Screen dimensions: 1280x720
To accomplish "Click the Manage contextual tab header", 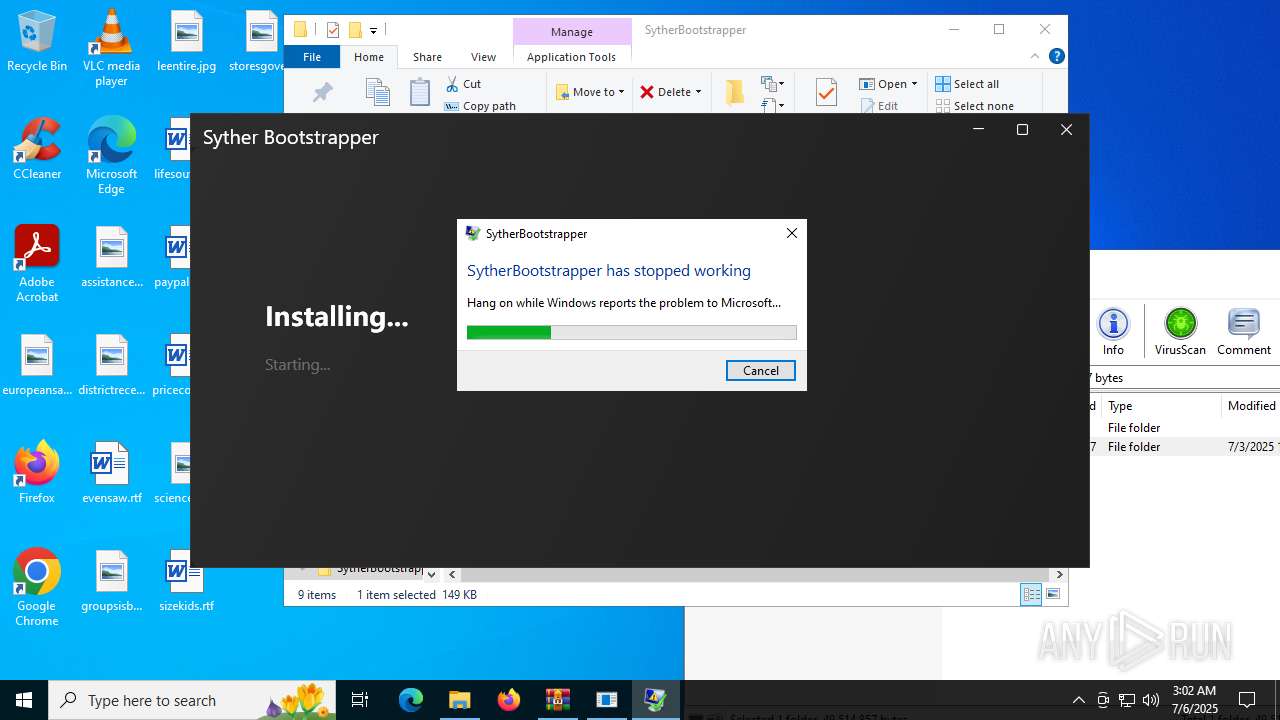I will click(571, 32).
